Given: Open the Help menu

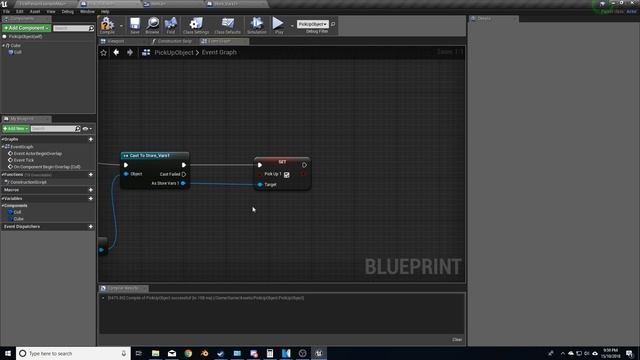Looking at the screenshot, I should click(x=105, y=12).
